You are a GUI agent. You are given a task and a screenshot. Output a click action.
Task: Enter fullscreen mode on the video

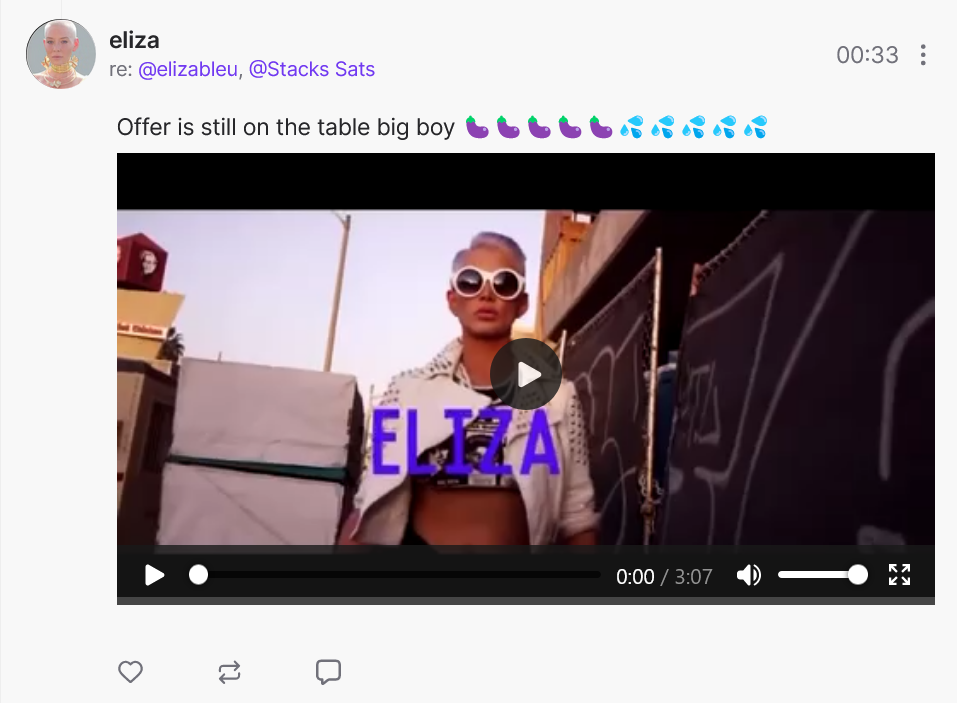click(x=899, y=575)
